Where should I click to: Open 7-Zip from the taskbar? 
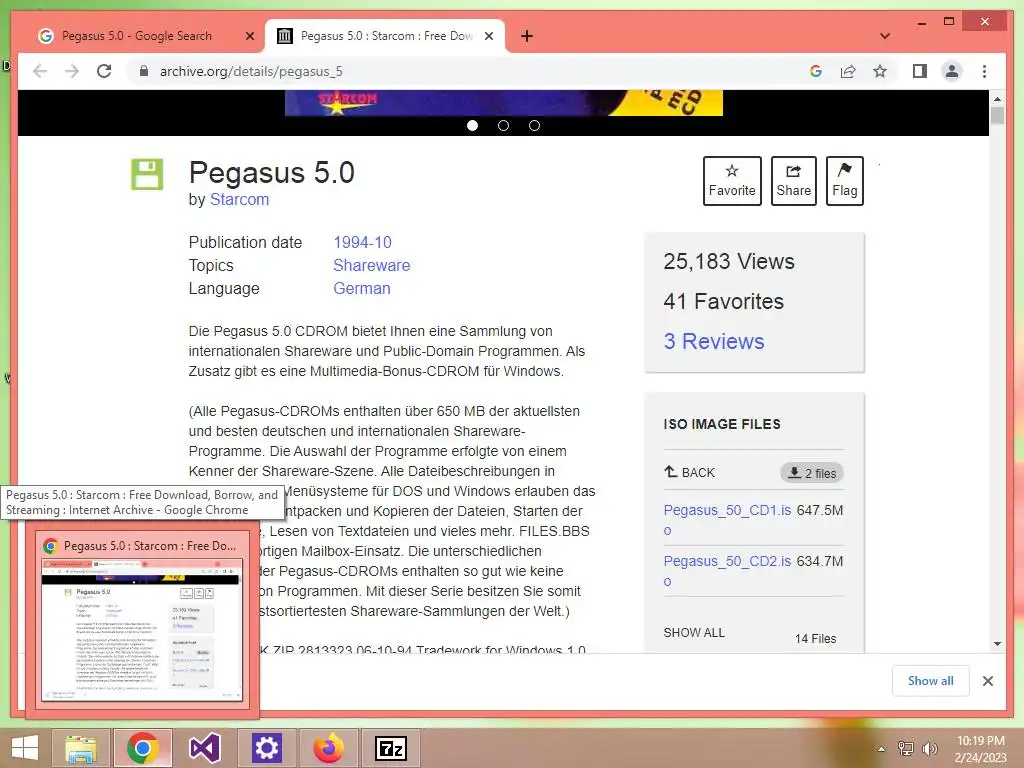tap(391, 748)
